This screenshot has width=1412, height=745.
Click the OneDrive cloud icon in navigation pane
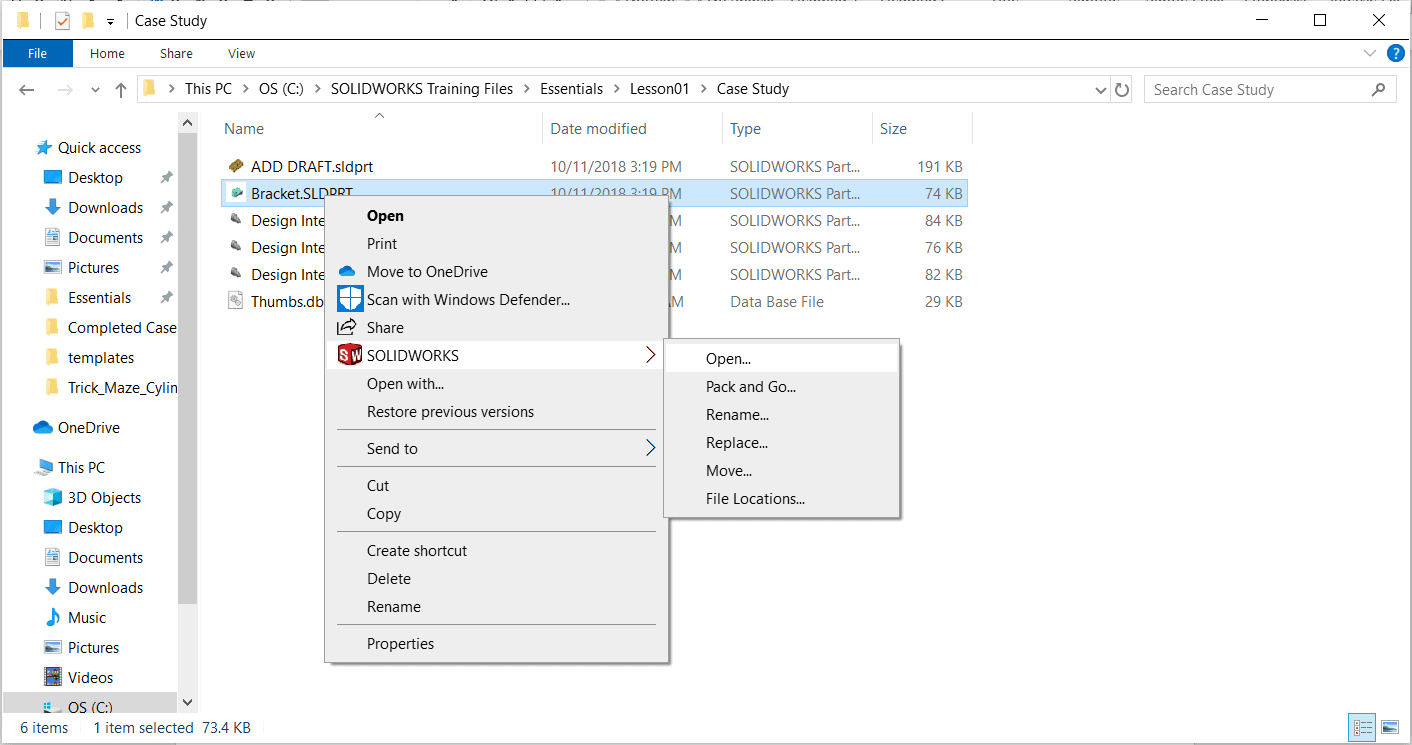coord(43,427)
